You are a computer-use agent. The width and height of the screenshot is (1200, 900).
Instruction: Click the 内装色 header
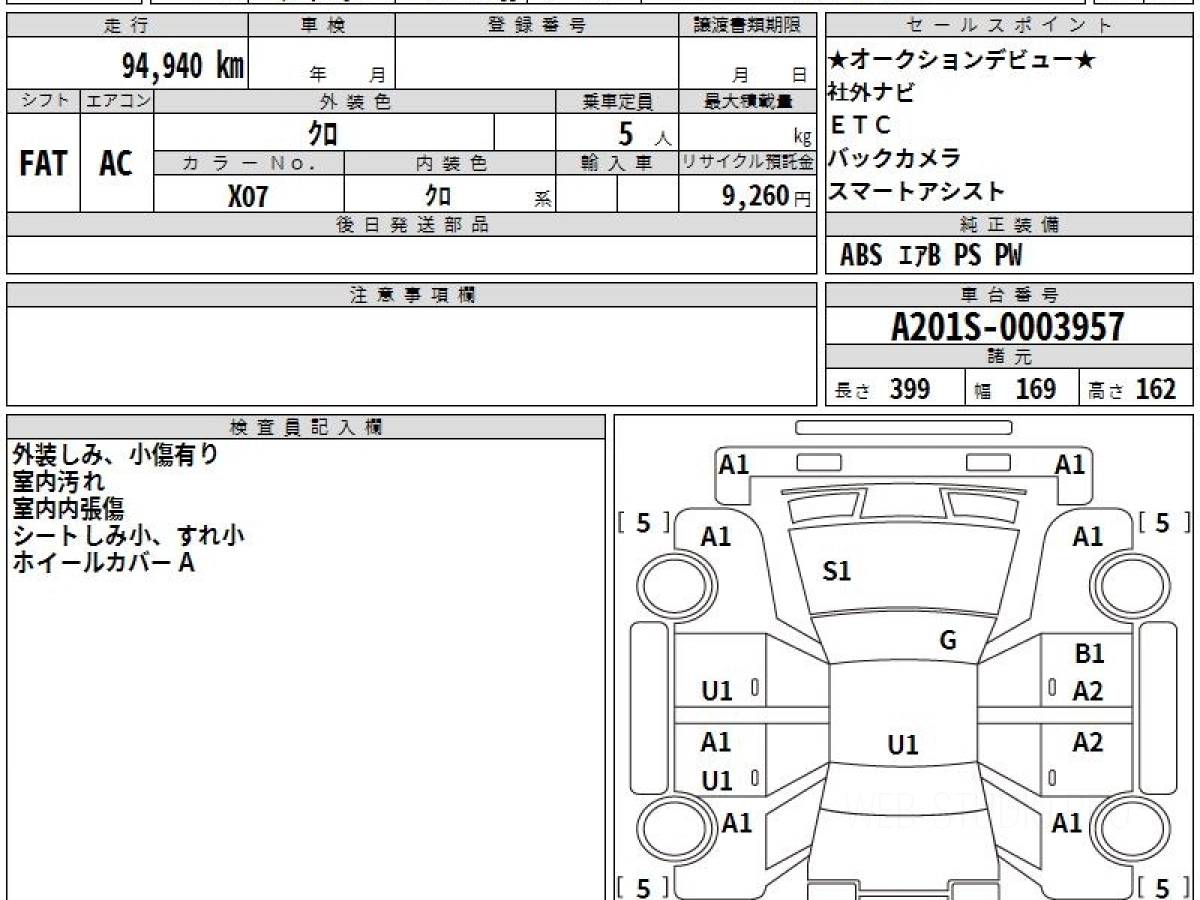(450, 163)
